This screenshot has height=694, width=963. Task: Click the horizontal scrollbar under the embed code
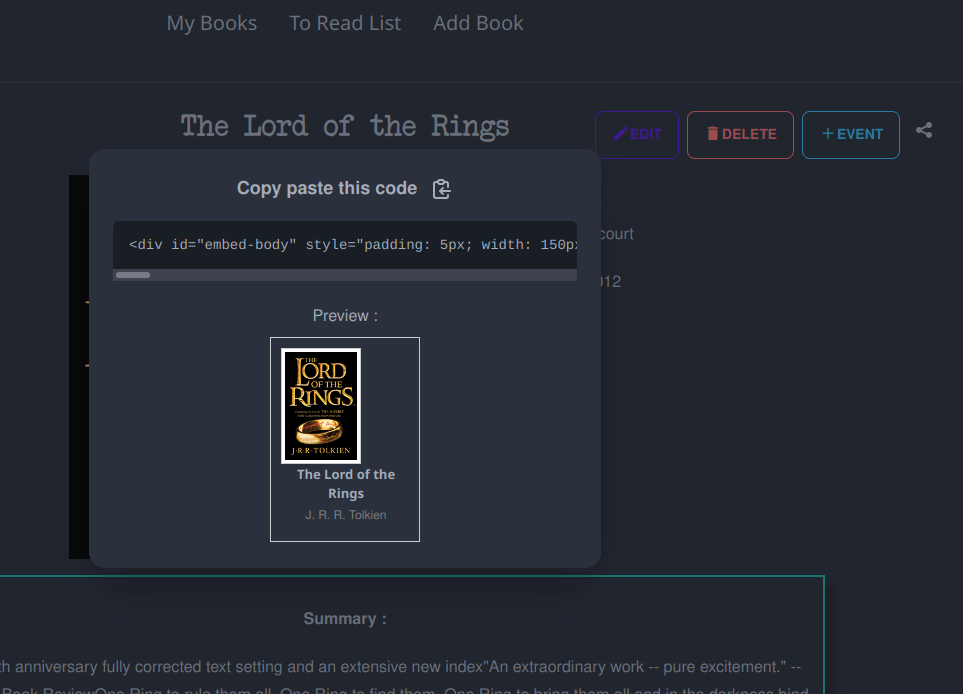(345, 275)
